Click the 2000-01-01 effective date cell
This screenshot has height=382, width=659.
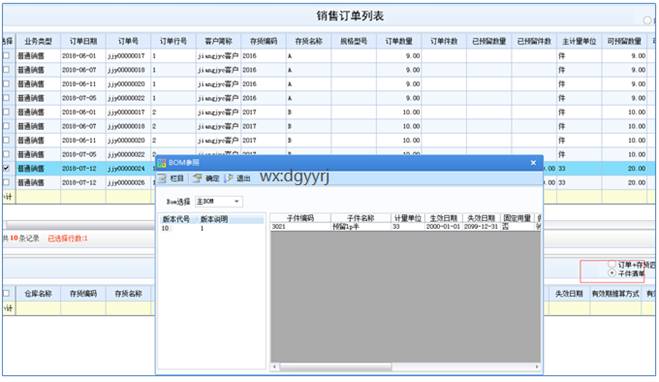(443, 227)
